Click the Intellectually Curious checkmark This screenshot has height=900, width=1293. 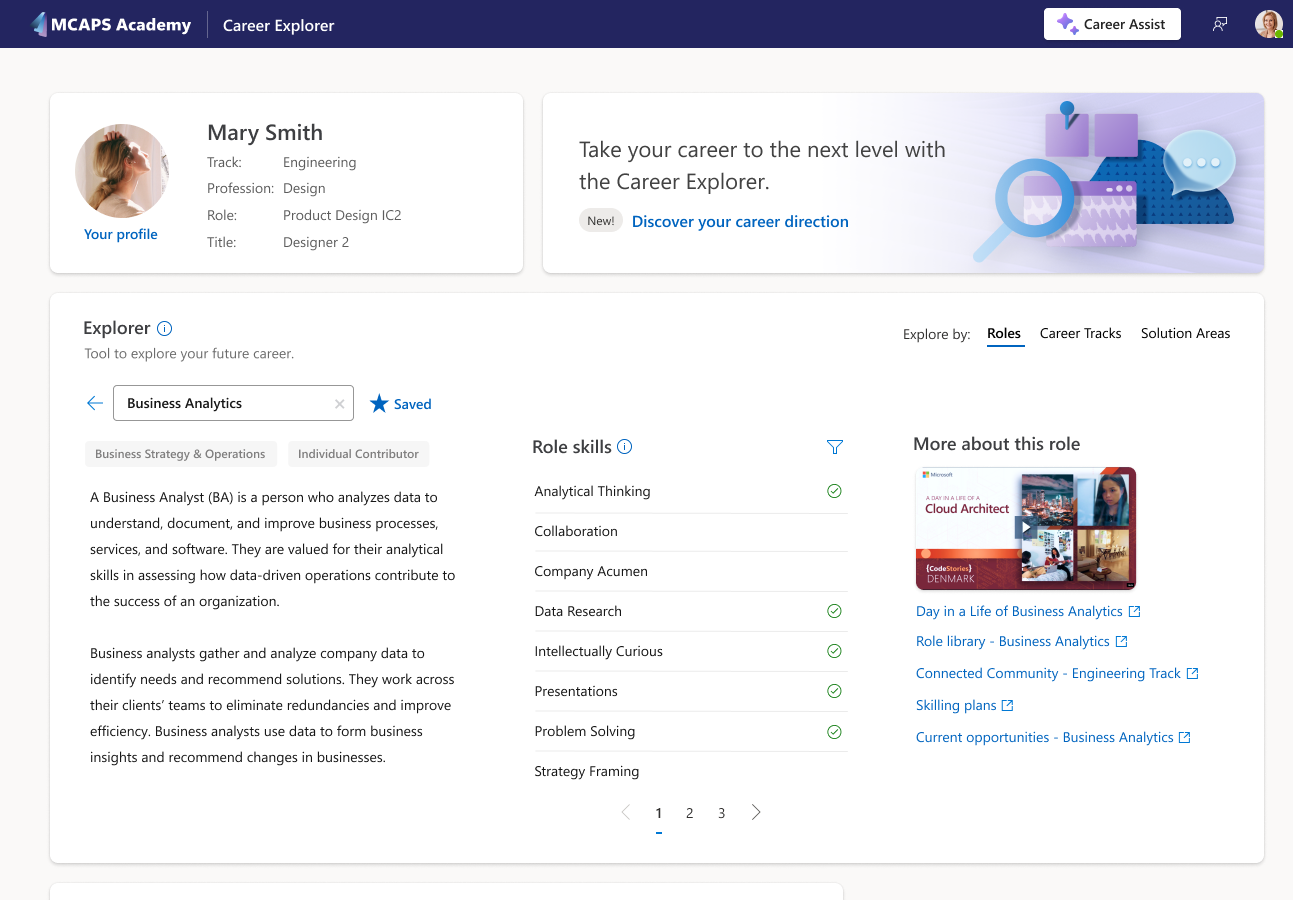[x=834, y=651]
